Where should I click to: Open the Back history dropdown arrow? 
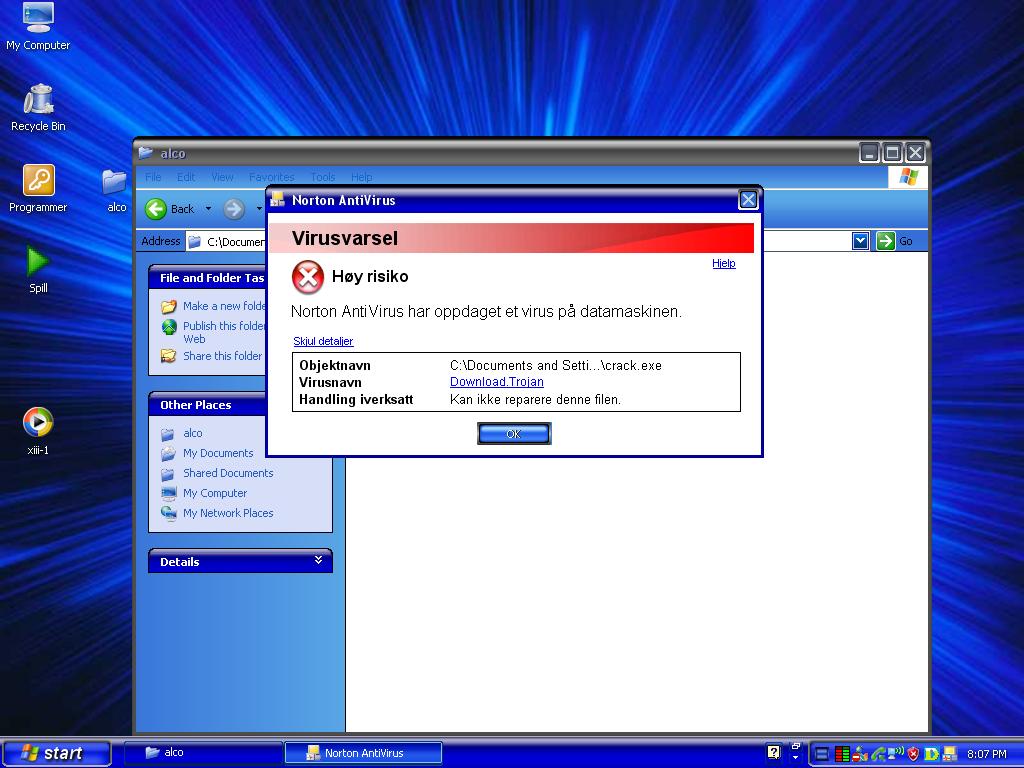point(208,209)
